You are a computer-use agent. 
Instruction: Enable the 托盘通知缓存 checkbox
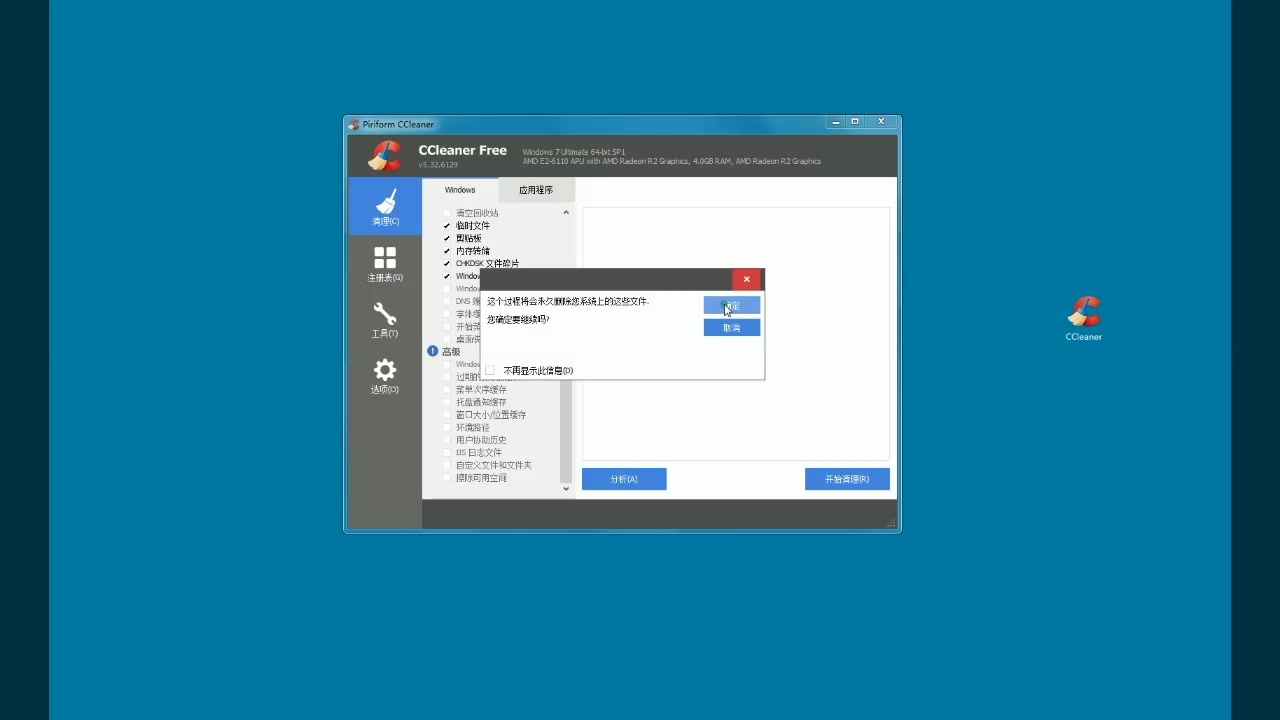click(447, 402)
